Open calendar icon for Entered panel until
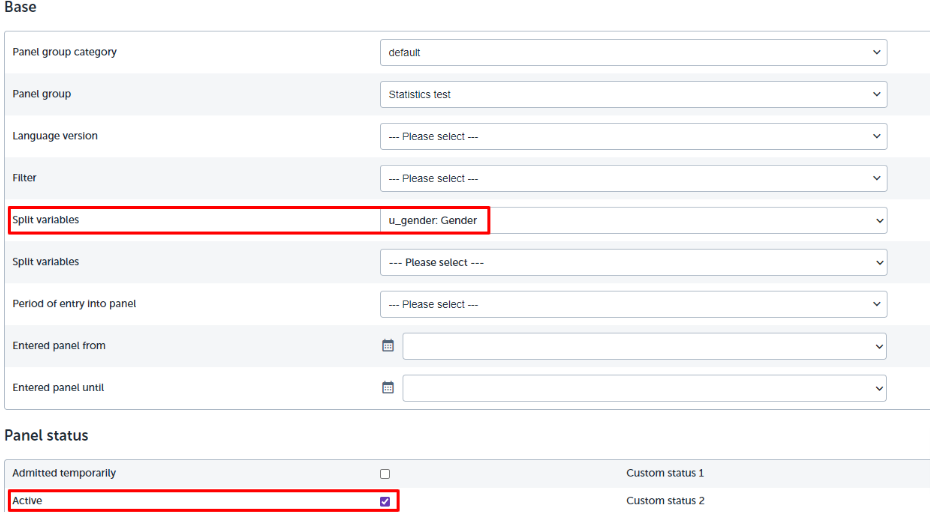The width and height of the screenshot is (930, 512). coord(388,388)
